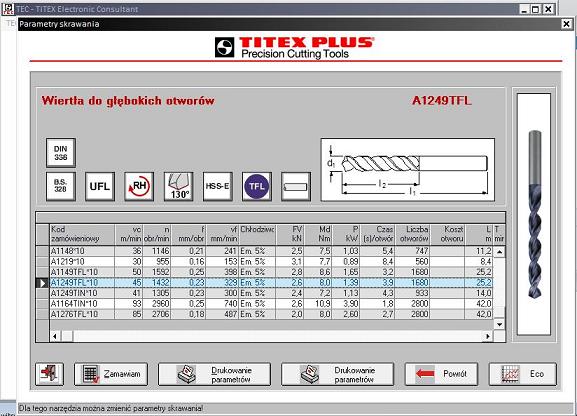Click the A1249TFL red product code heading
Screen dimensions: 577x416
[x=441, y=101]
